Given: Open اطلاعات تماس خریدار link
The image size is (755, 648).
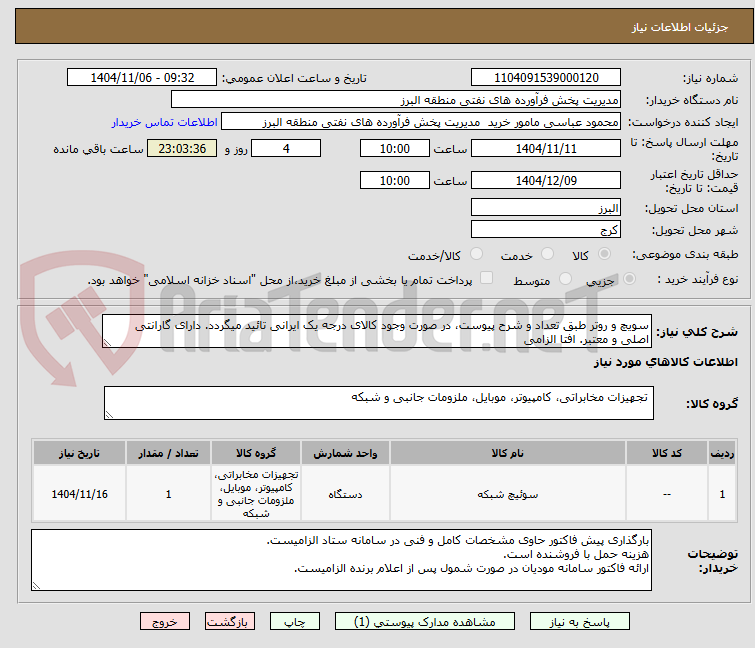Looking at the screenshot, I should coord(165,122).
